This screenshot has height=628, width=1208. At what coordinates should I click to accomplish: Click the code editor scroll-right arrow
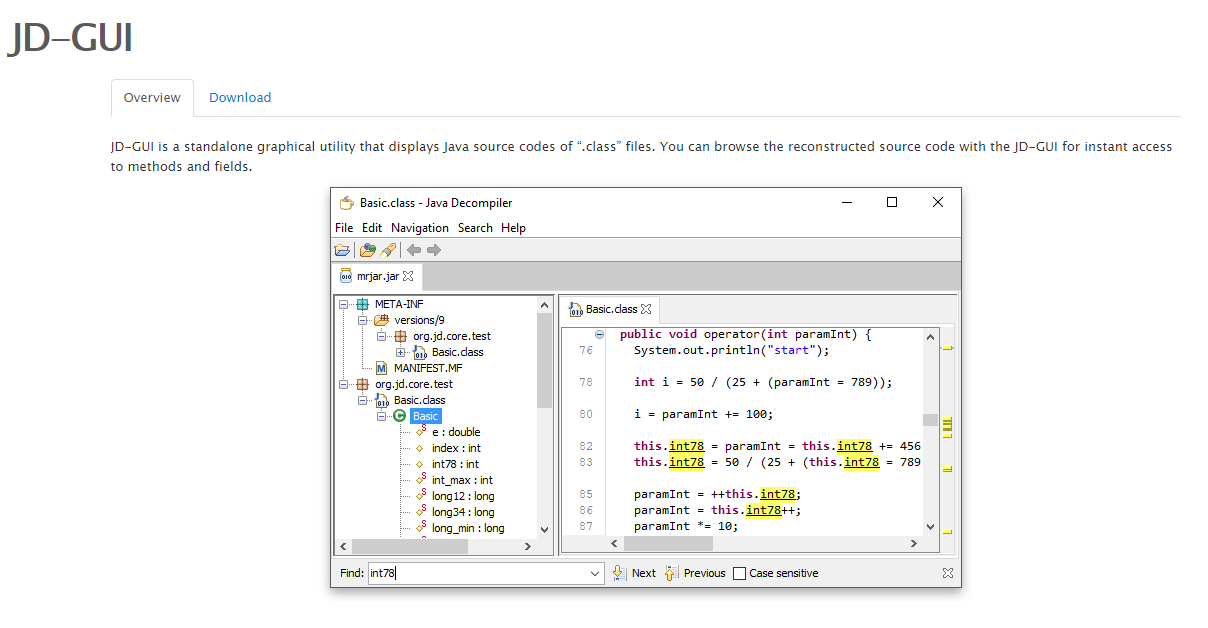click(x=913, y=544)
